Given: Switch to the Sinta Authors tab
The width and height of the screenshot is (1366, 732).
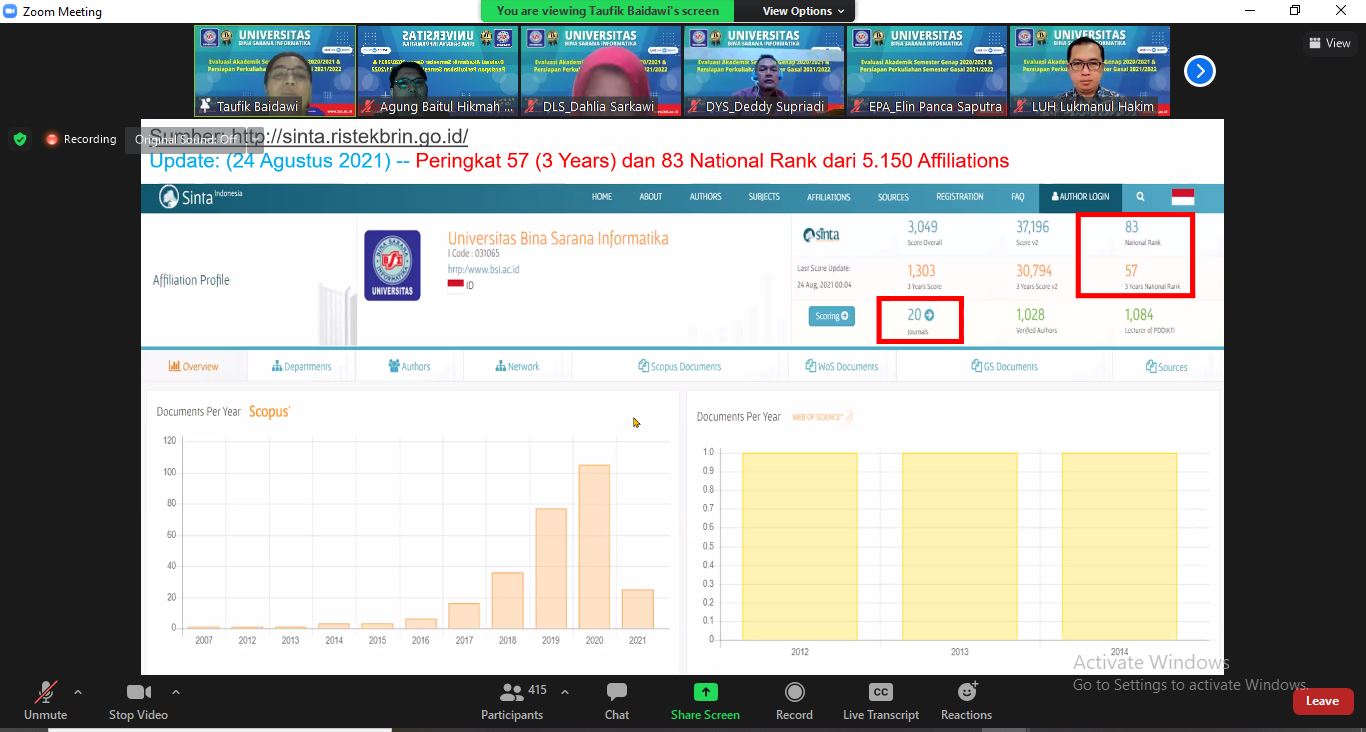Looking at the screenshot, I should coord(409,366).
